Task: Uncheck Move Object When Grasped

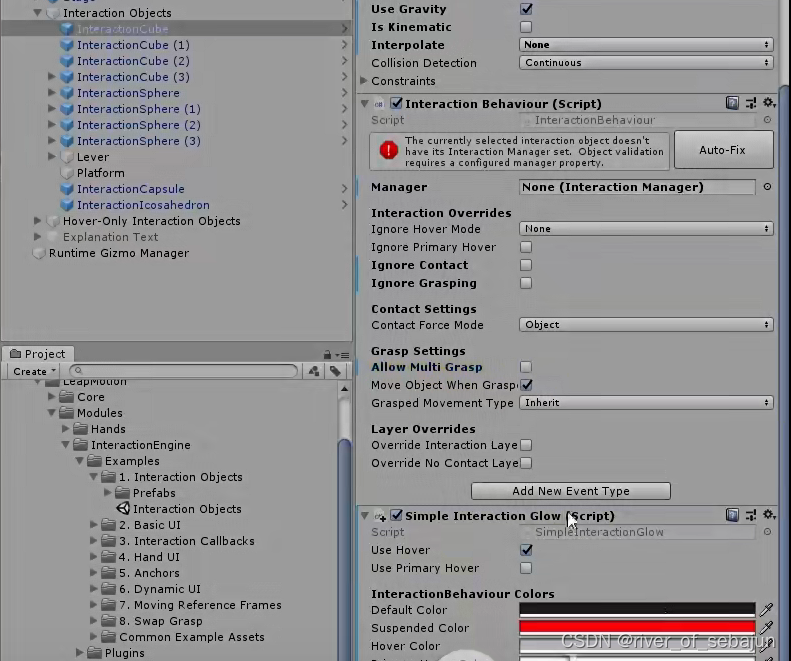Action: (527, 385)
